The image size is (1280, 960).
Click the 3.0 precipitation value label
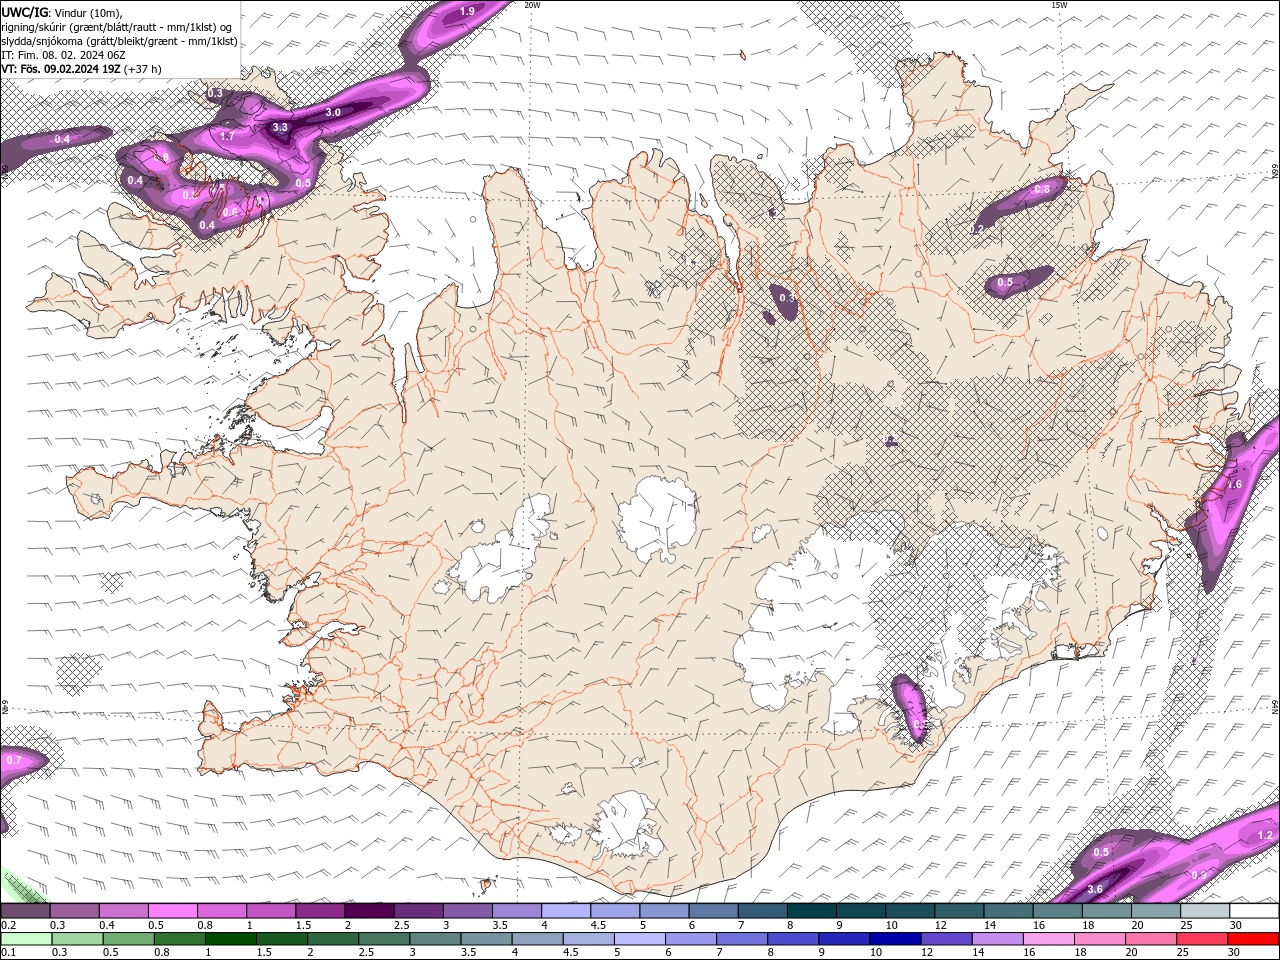pyautogui.click(x=333, y=112)
